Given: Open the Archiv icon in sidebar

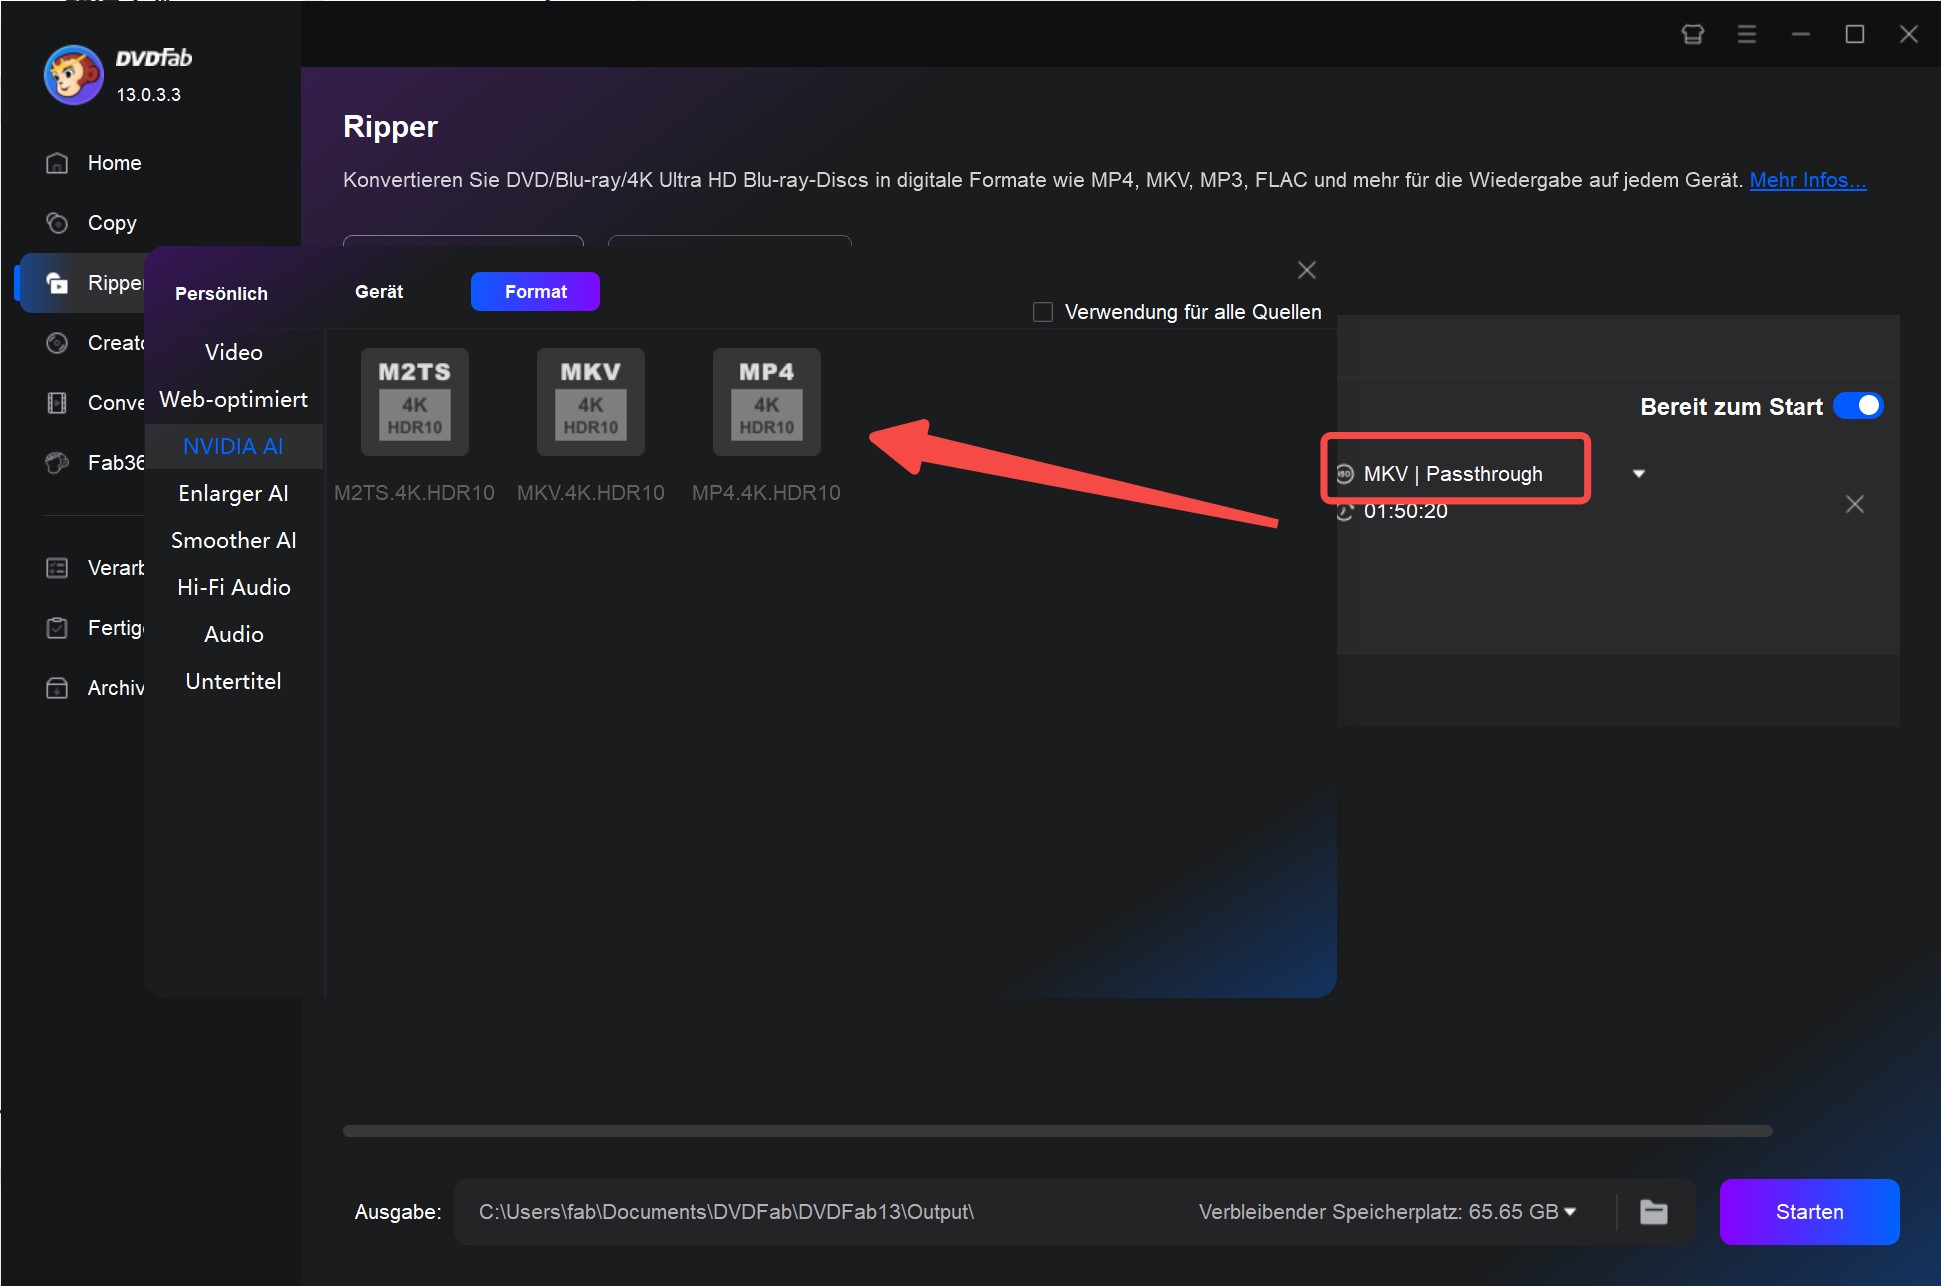Looking at the screenshot, I should coord(57,688).
